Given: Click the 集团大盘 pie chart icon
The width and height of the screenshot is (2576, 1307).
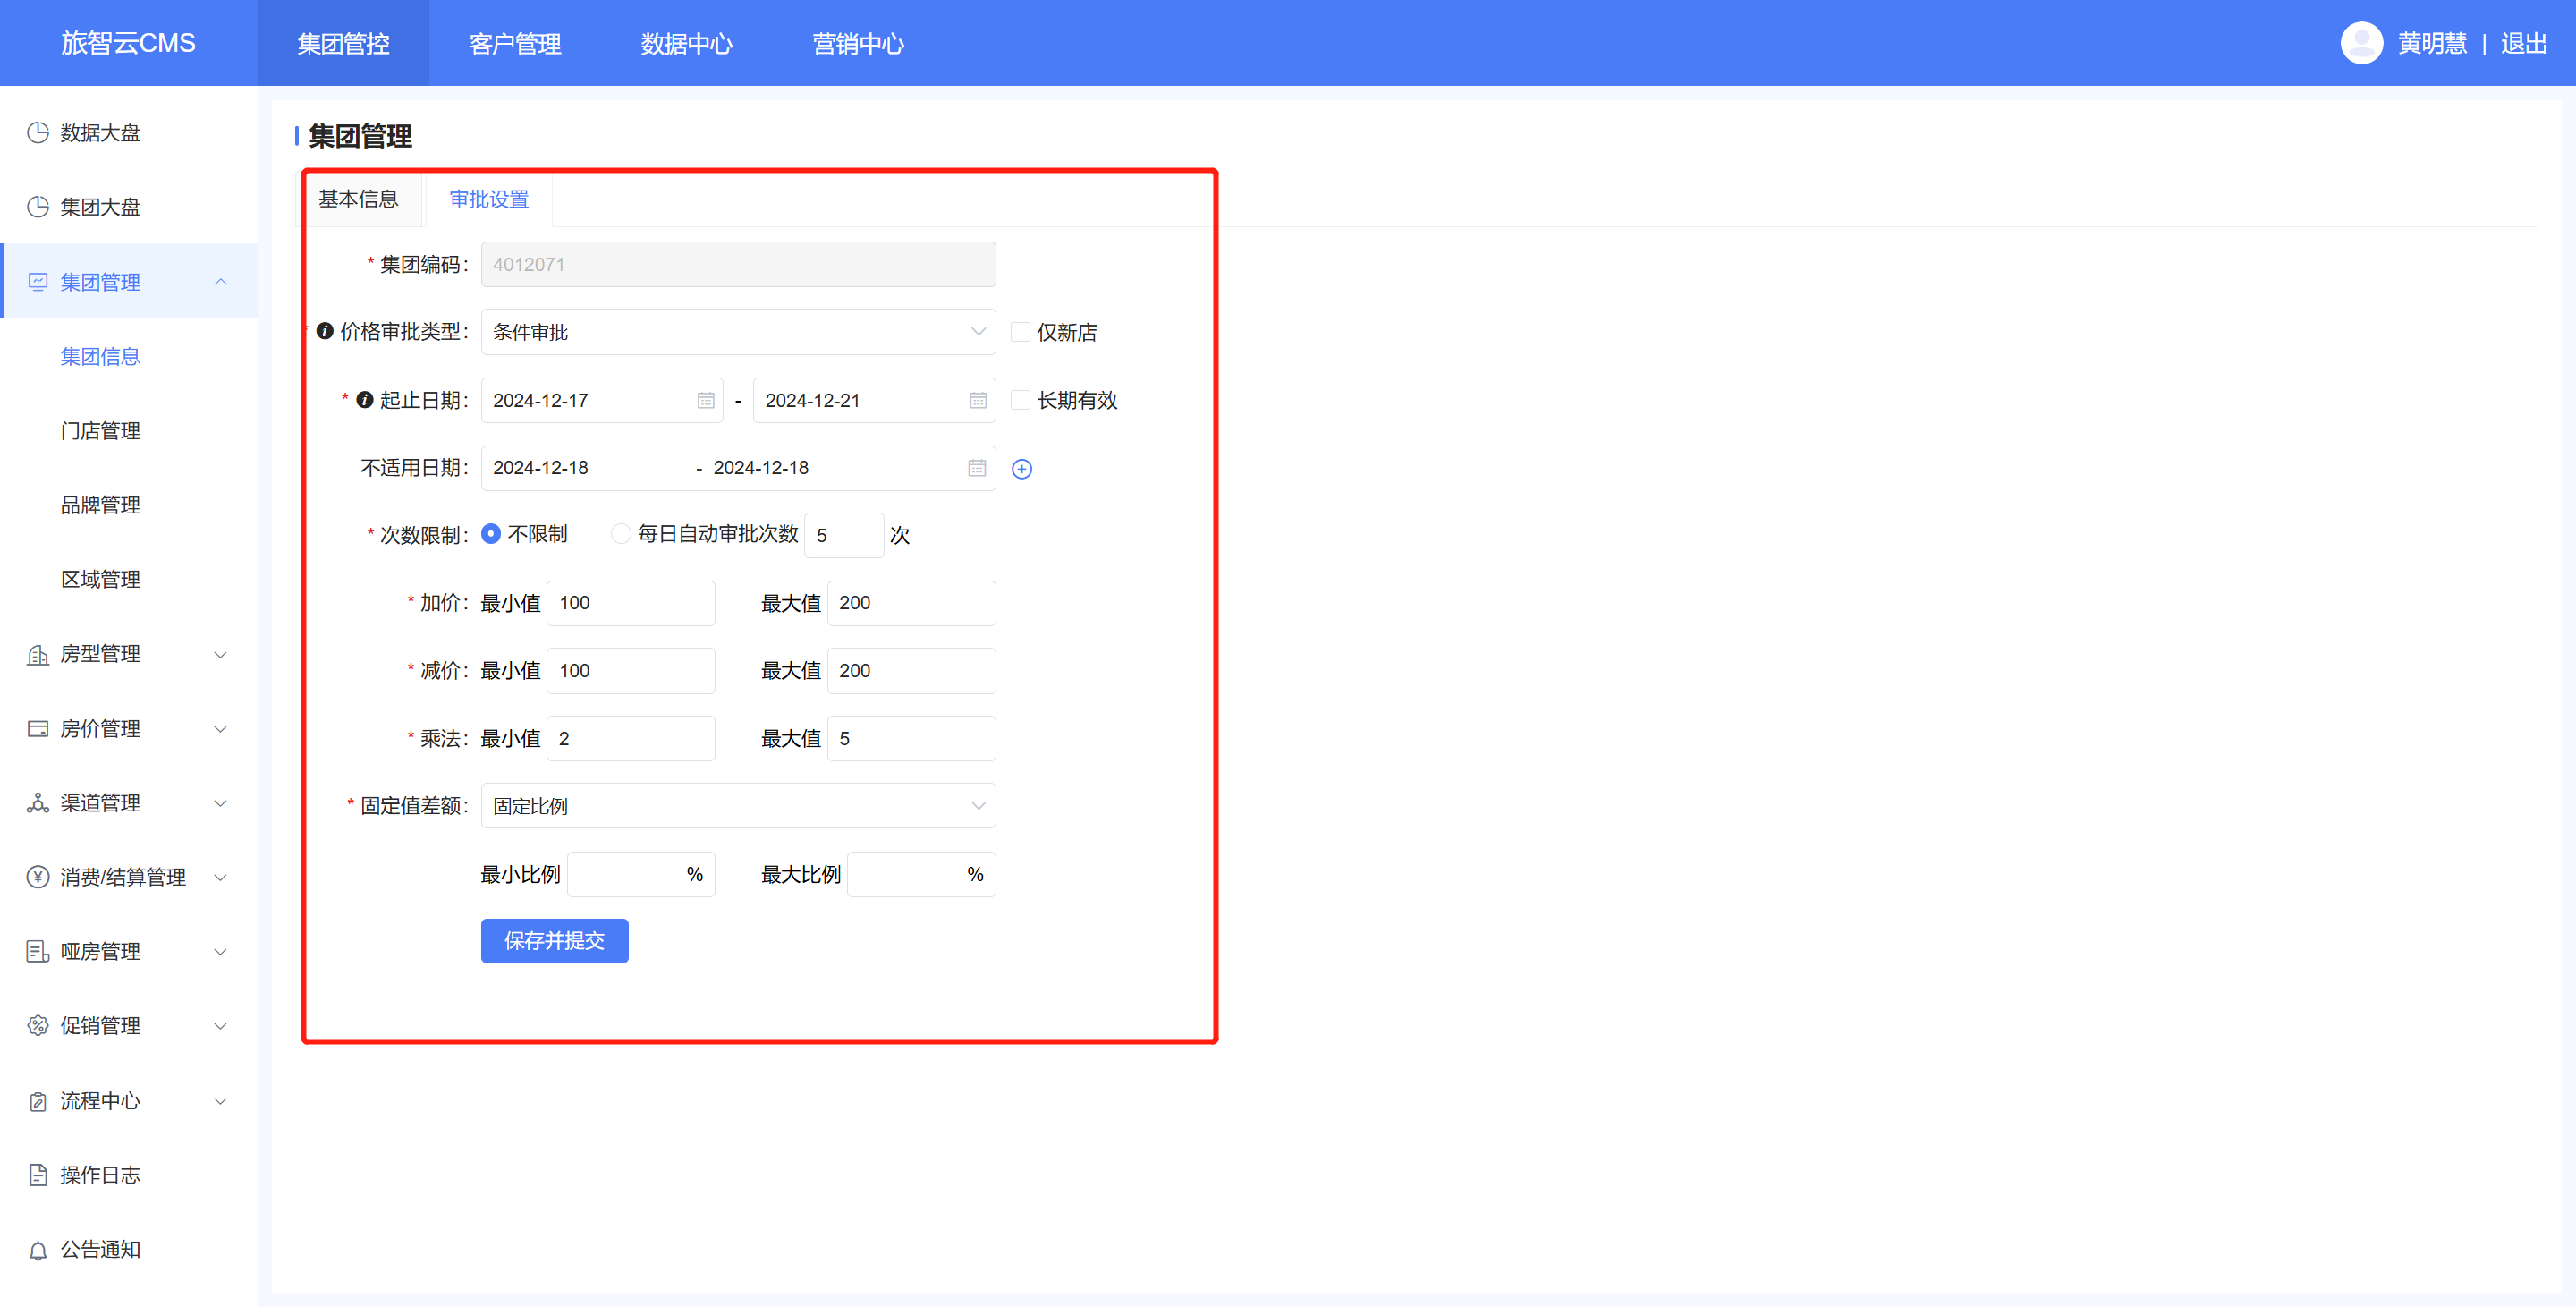Looking at the screenshot, I should [38, 207].
